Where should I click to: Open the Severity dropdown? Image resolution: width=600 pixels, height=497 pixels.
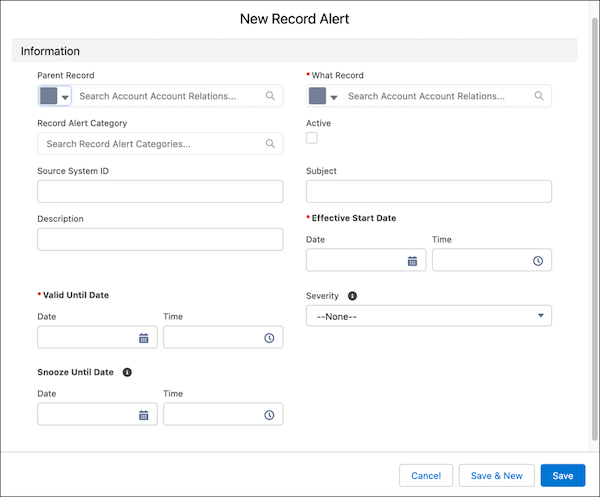[x=428, y=316]
